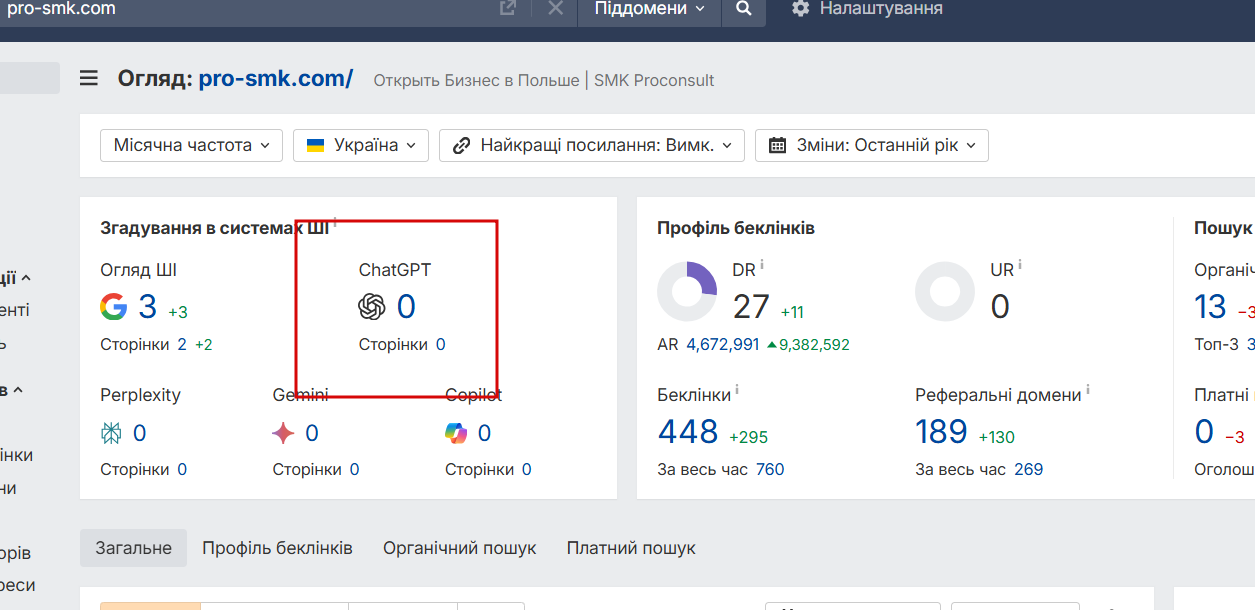Click the search magnifier icon
The image size is (1255, 610).
pyautogui.click(x=743, y=9)
